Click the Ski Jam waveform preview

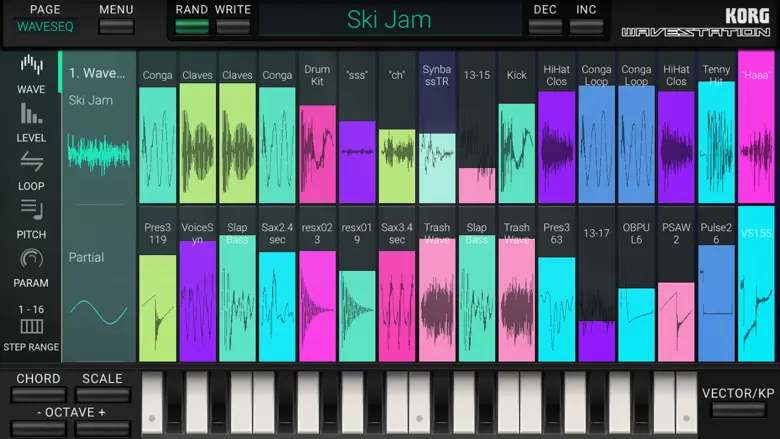pos(98,153)
